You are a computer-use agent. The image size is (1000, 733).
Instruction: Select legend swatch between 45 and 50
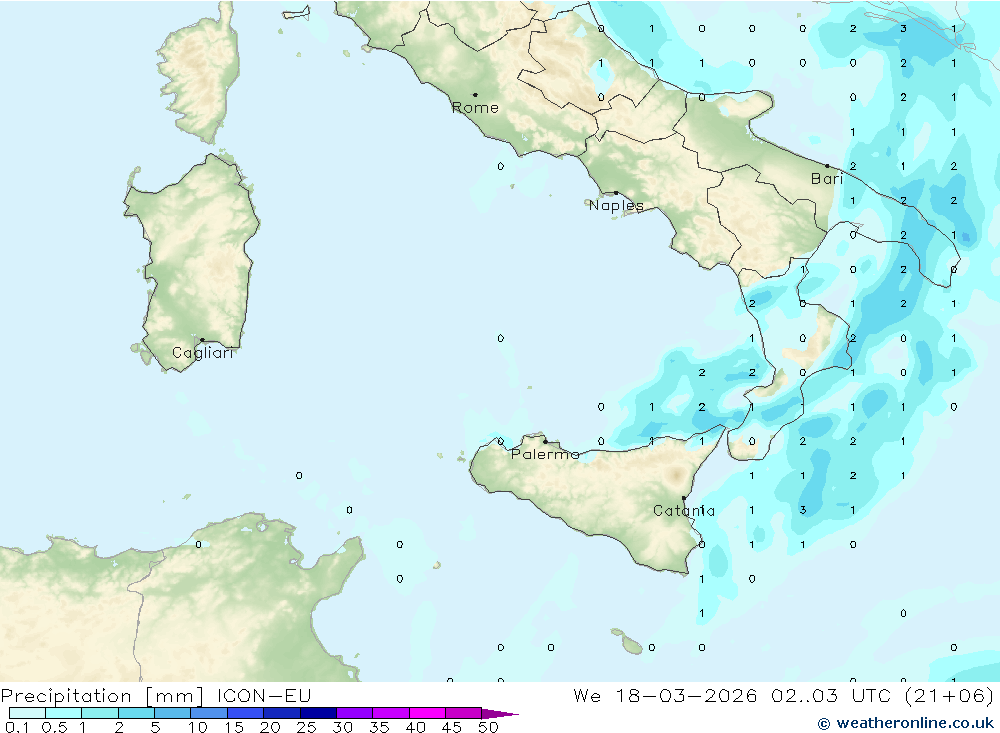(x=464, y=713)
